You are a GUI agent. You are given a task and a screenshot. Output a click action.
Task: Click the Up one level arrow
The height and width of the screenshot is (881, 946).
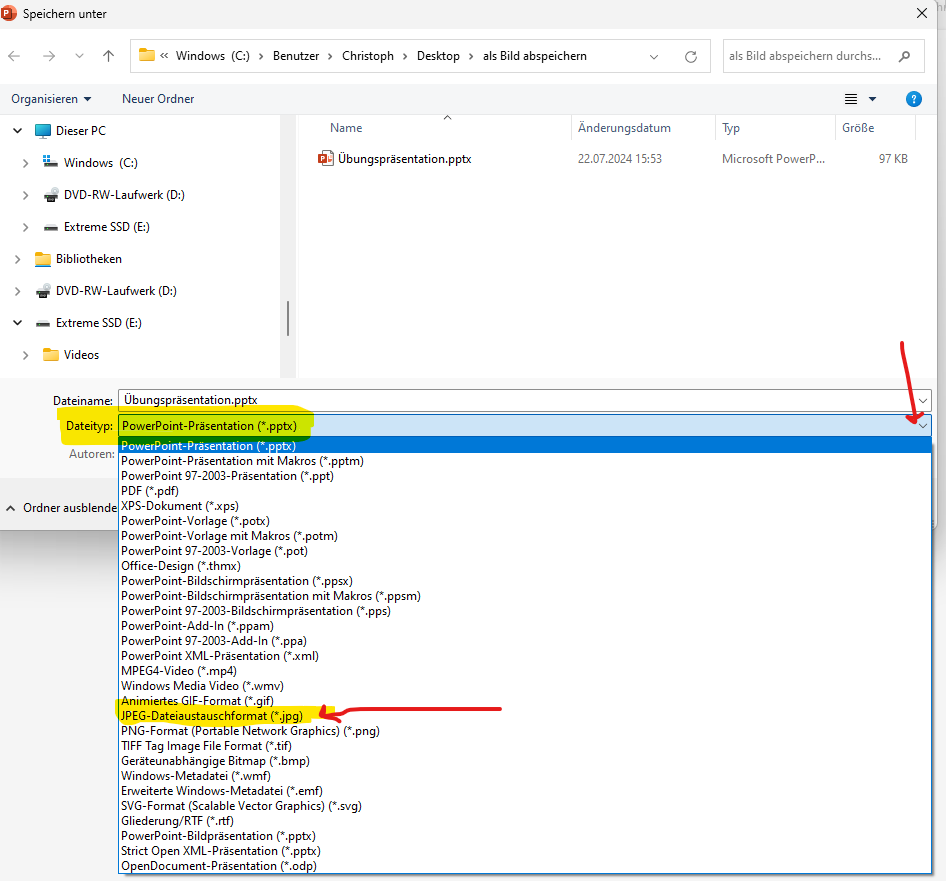[109, 57]
